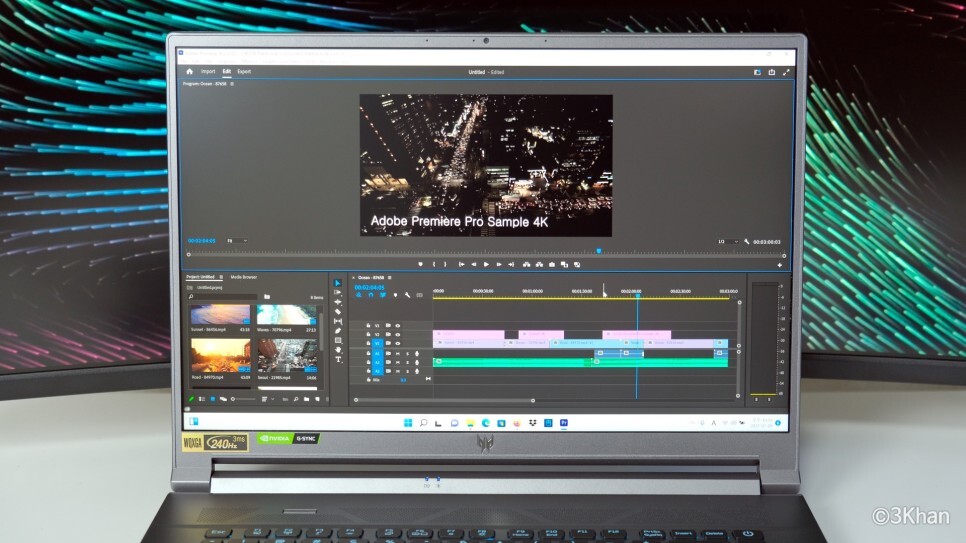
Task: Click the New Item icon
Action: (317, 399)
